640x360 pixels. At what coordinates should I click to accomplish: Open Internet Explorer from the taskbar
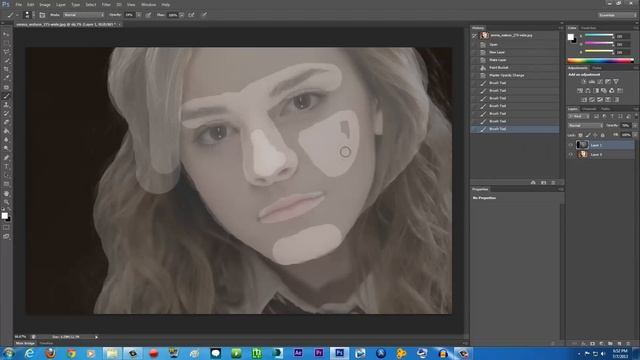point(29,353)
